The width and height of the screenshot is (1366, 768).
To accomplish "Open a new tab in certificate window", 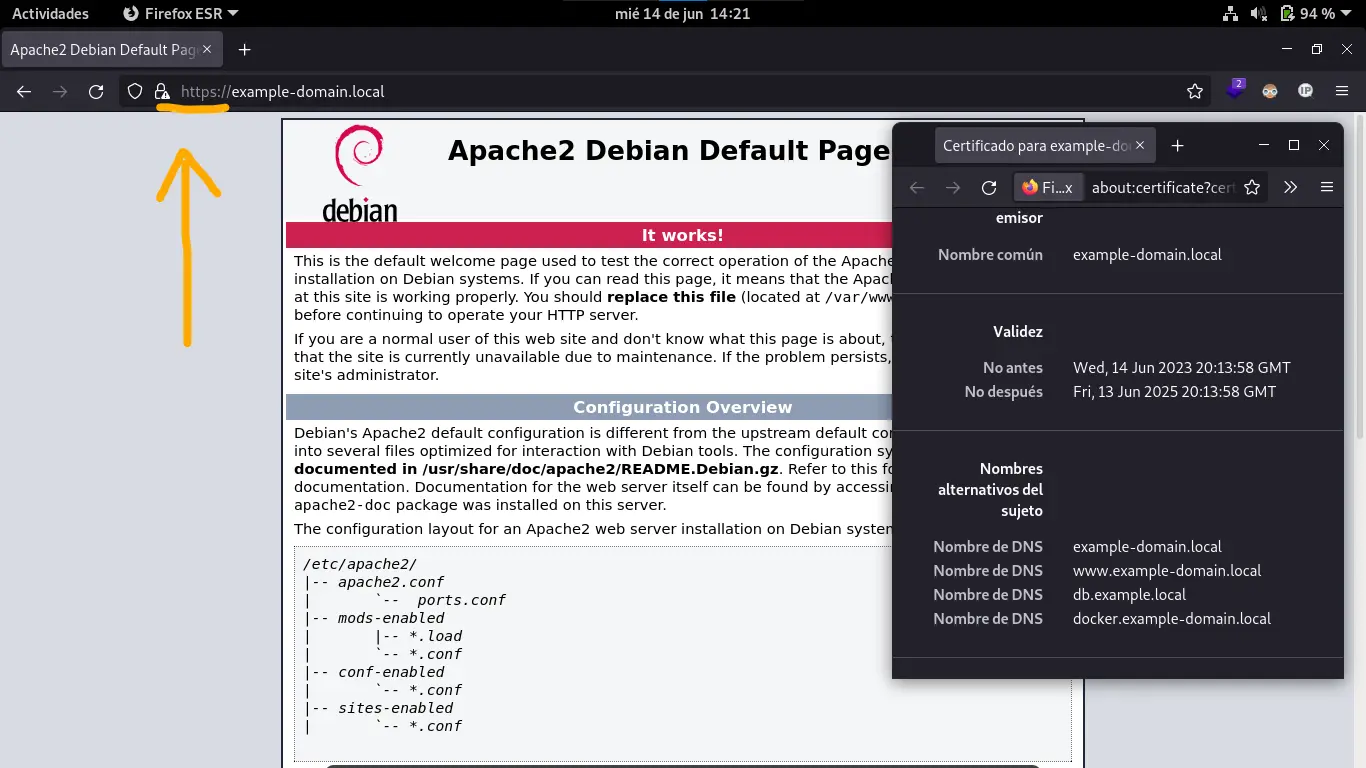I will click(x=1178, y=145).
